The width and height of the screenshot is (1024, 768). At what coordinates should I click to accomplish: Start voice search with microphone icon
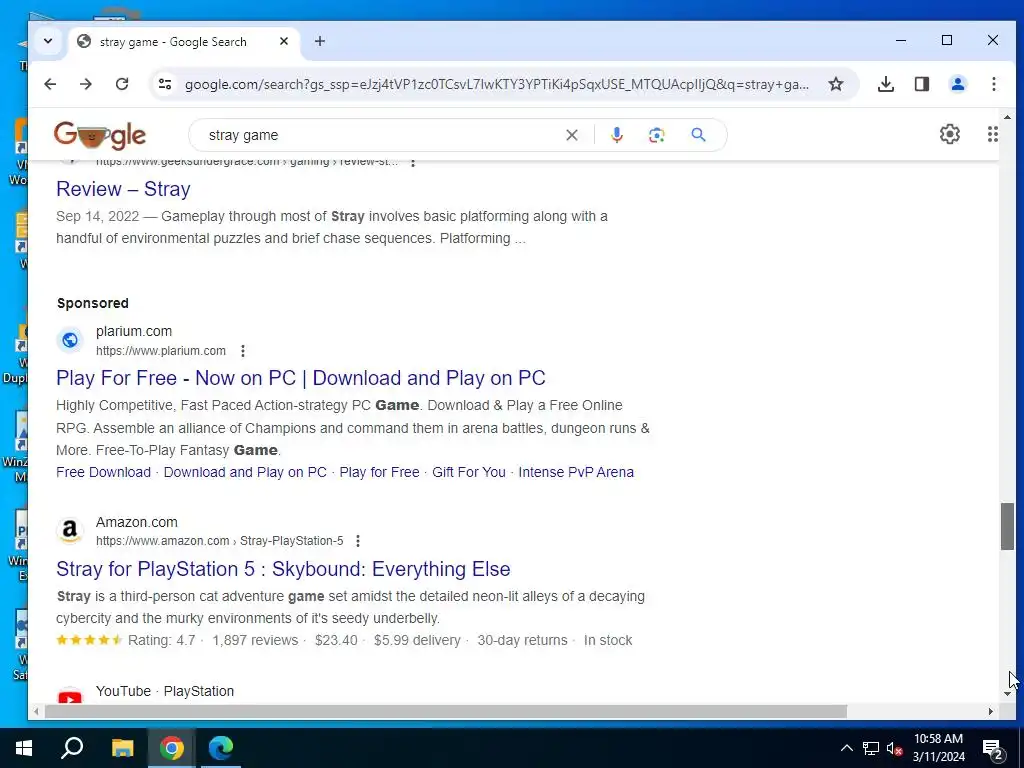pyautogui.click(x=616, y=135)
